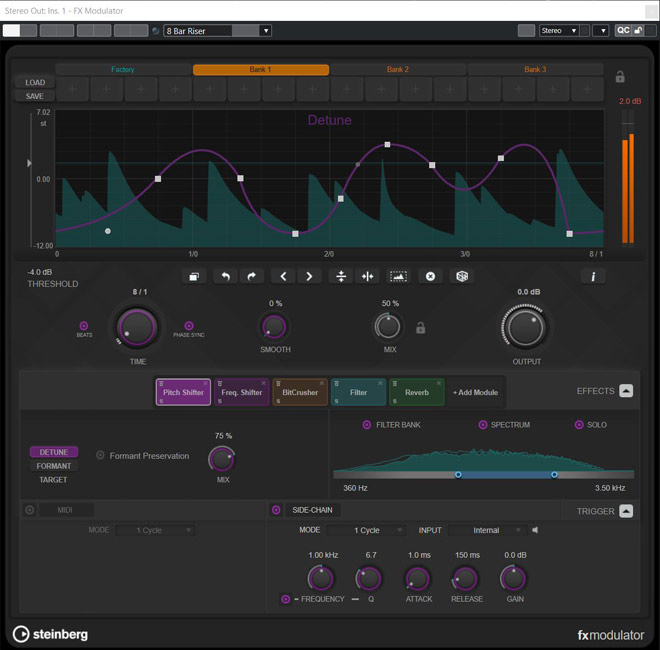
Task: Remove the Freq. Shifter module with its X
Action: click(x=263, y=383)
